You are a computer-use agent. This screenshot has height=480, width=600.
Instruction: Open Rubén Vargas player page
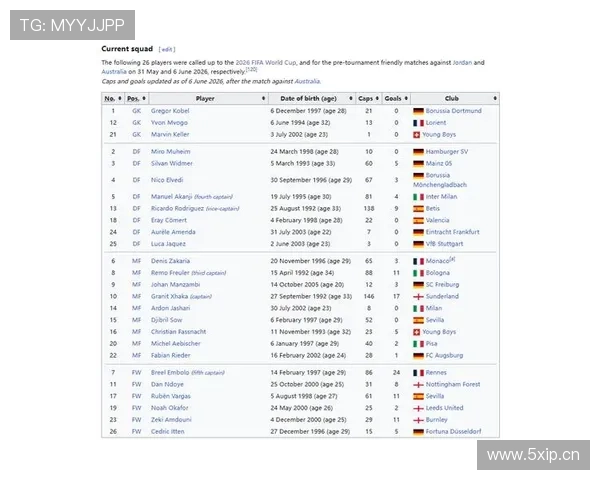coord(171,396)
